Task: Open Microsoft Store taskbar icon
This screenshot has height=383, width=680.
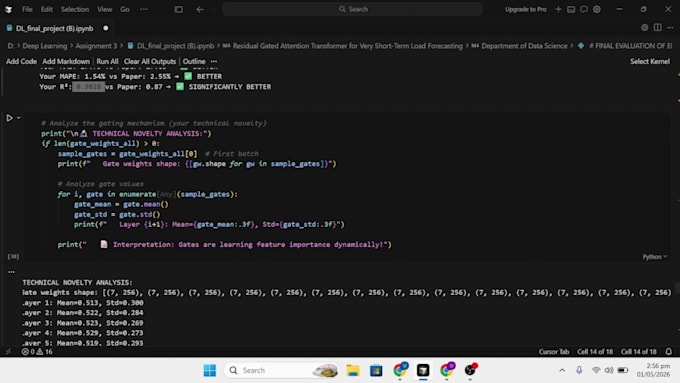Action: [x=376, y=370]
